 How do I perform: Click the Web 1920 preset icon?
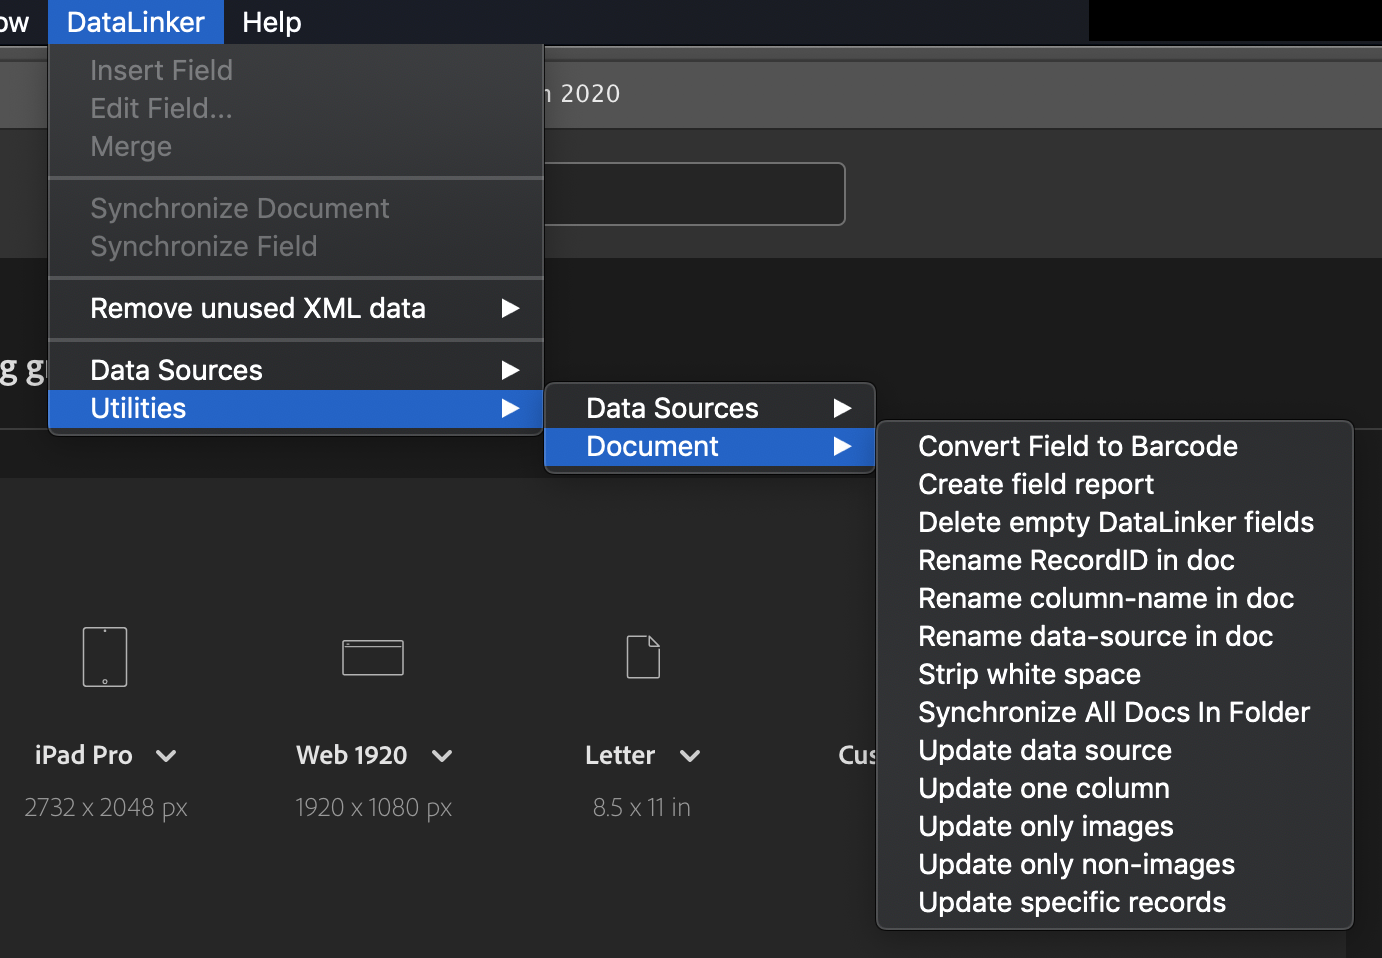(x=373, y=657)
